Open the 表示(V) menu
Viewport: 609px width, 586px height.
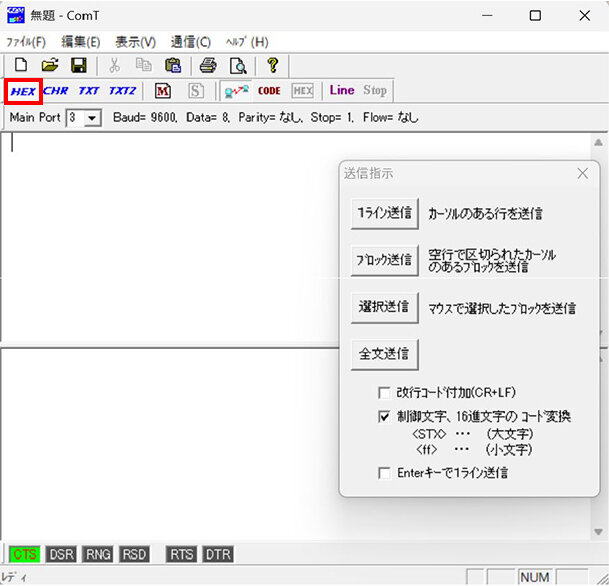pyautogui.click(x=135, y=42)
